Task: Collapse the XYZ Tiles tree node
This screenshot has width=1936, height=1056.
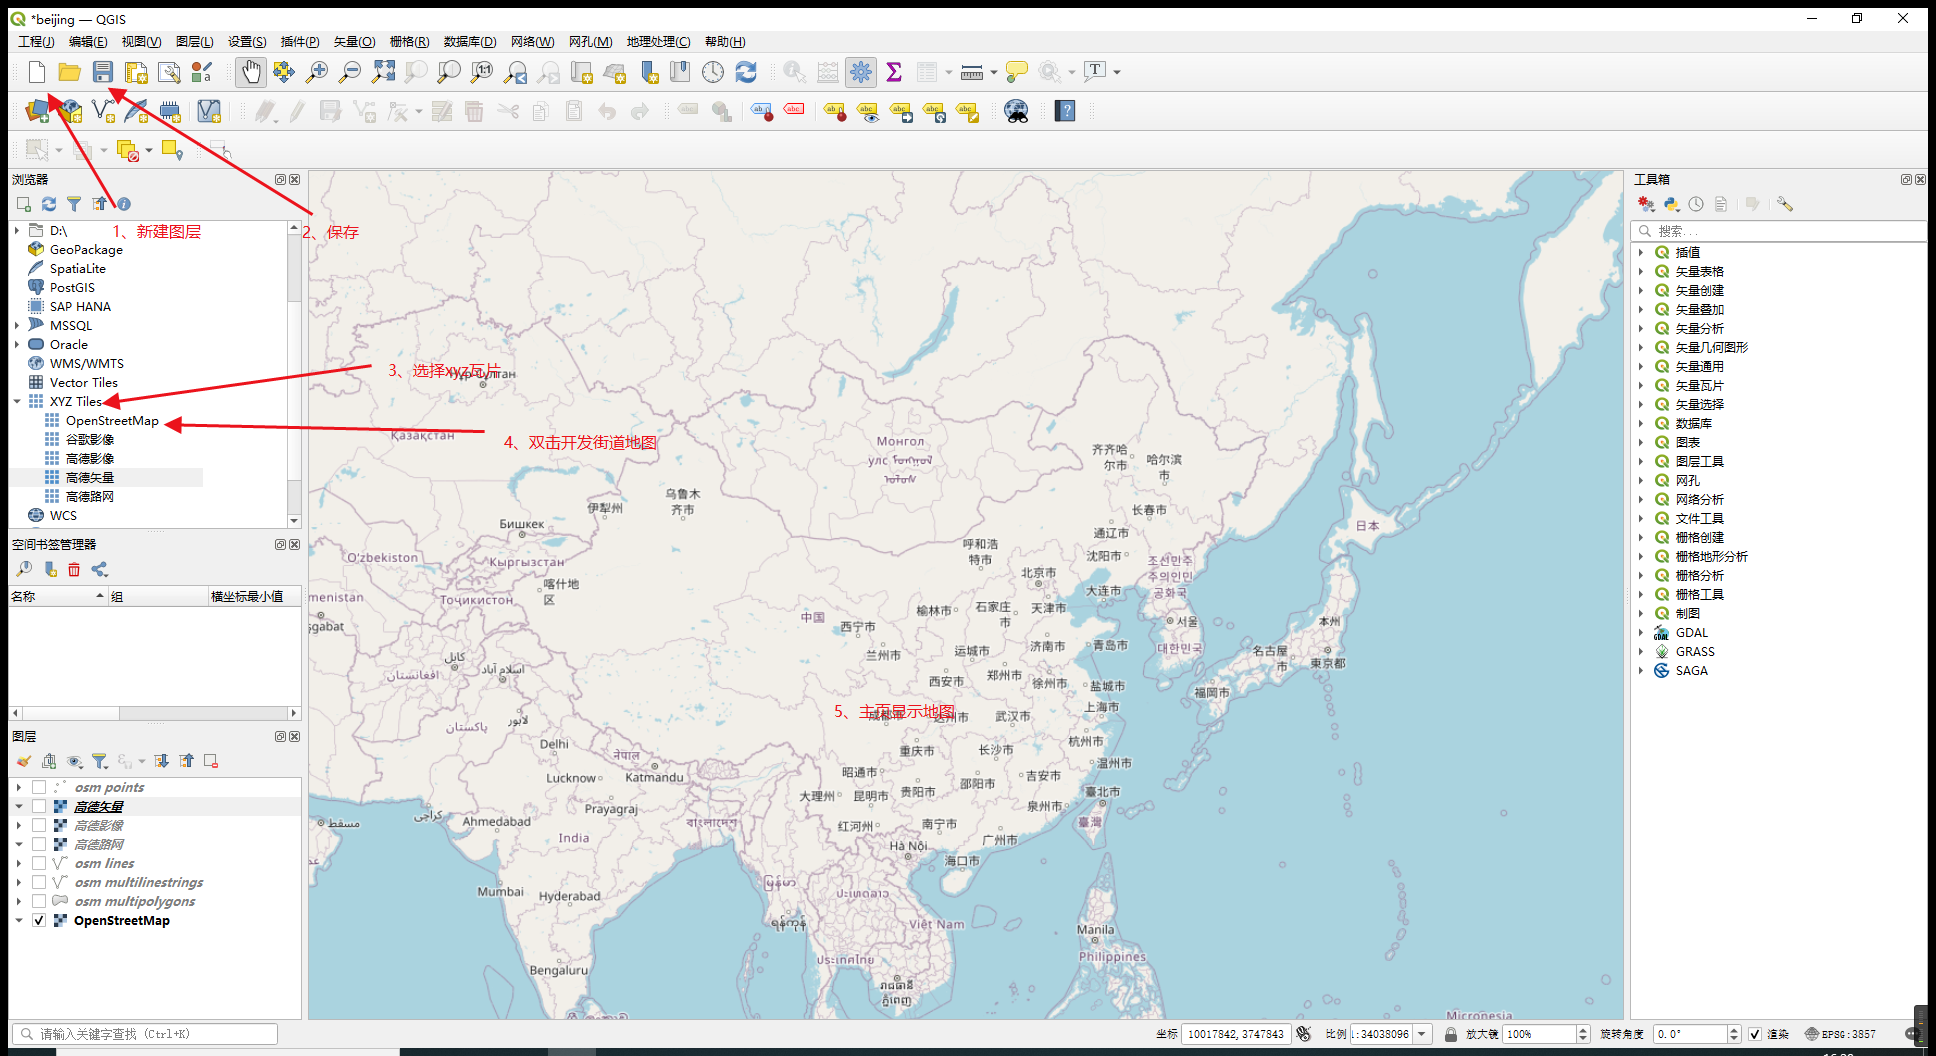Action: click(x=17, y=401)
